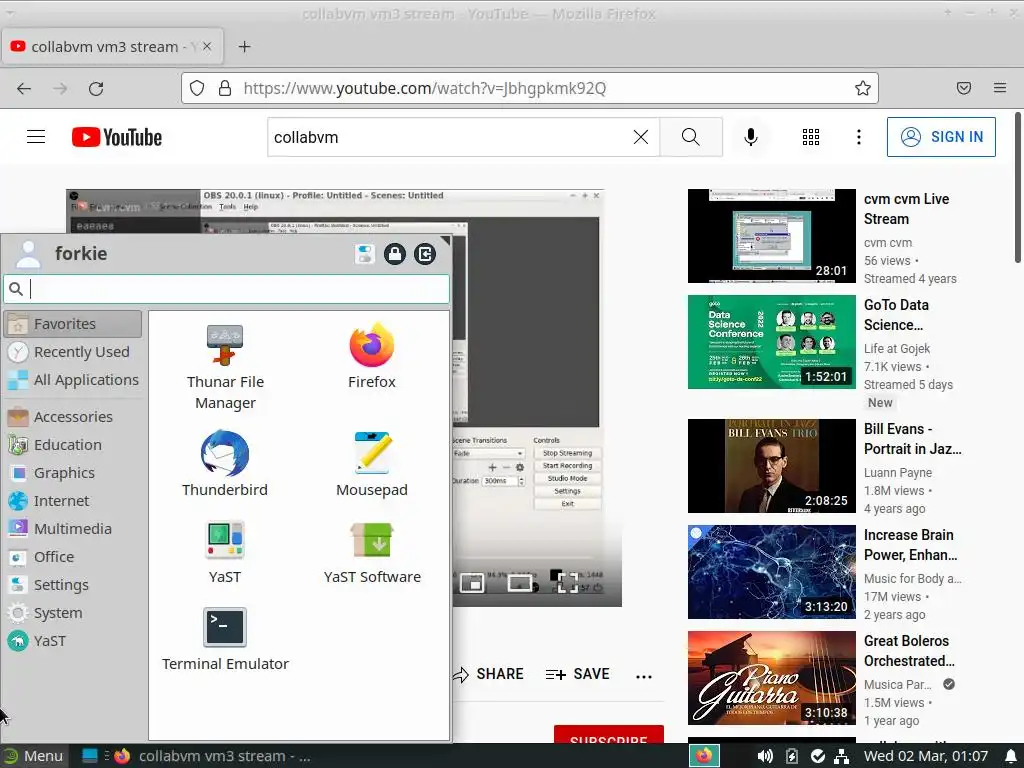Open tracking protection shield info
Viewport: 1024px width, 768px height.
point(197,88)
